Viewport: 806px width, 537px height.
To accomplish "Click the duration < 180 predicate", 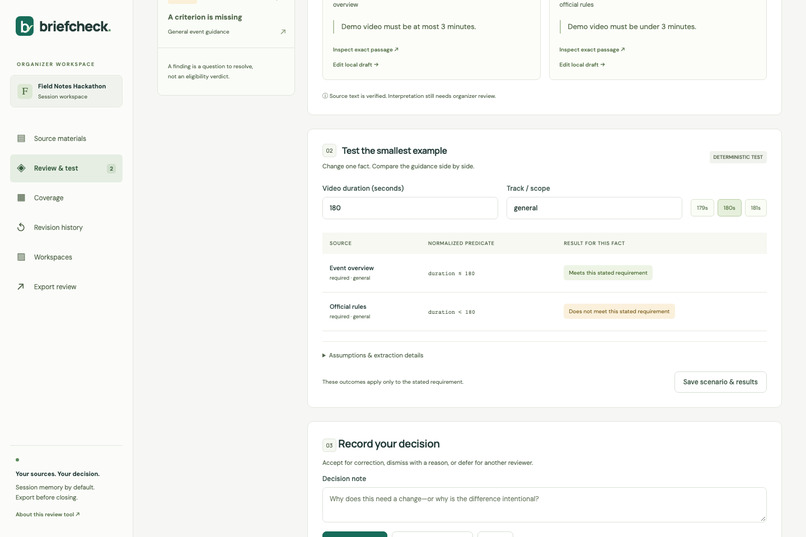I will click(451, 312).
